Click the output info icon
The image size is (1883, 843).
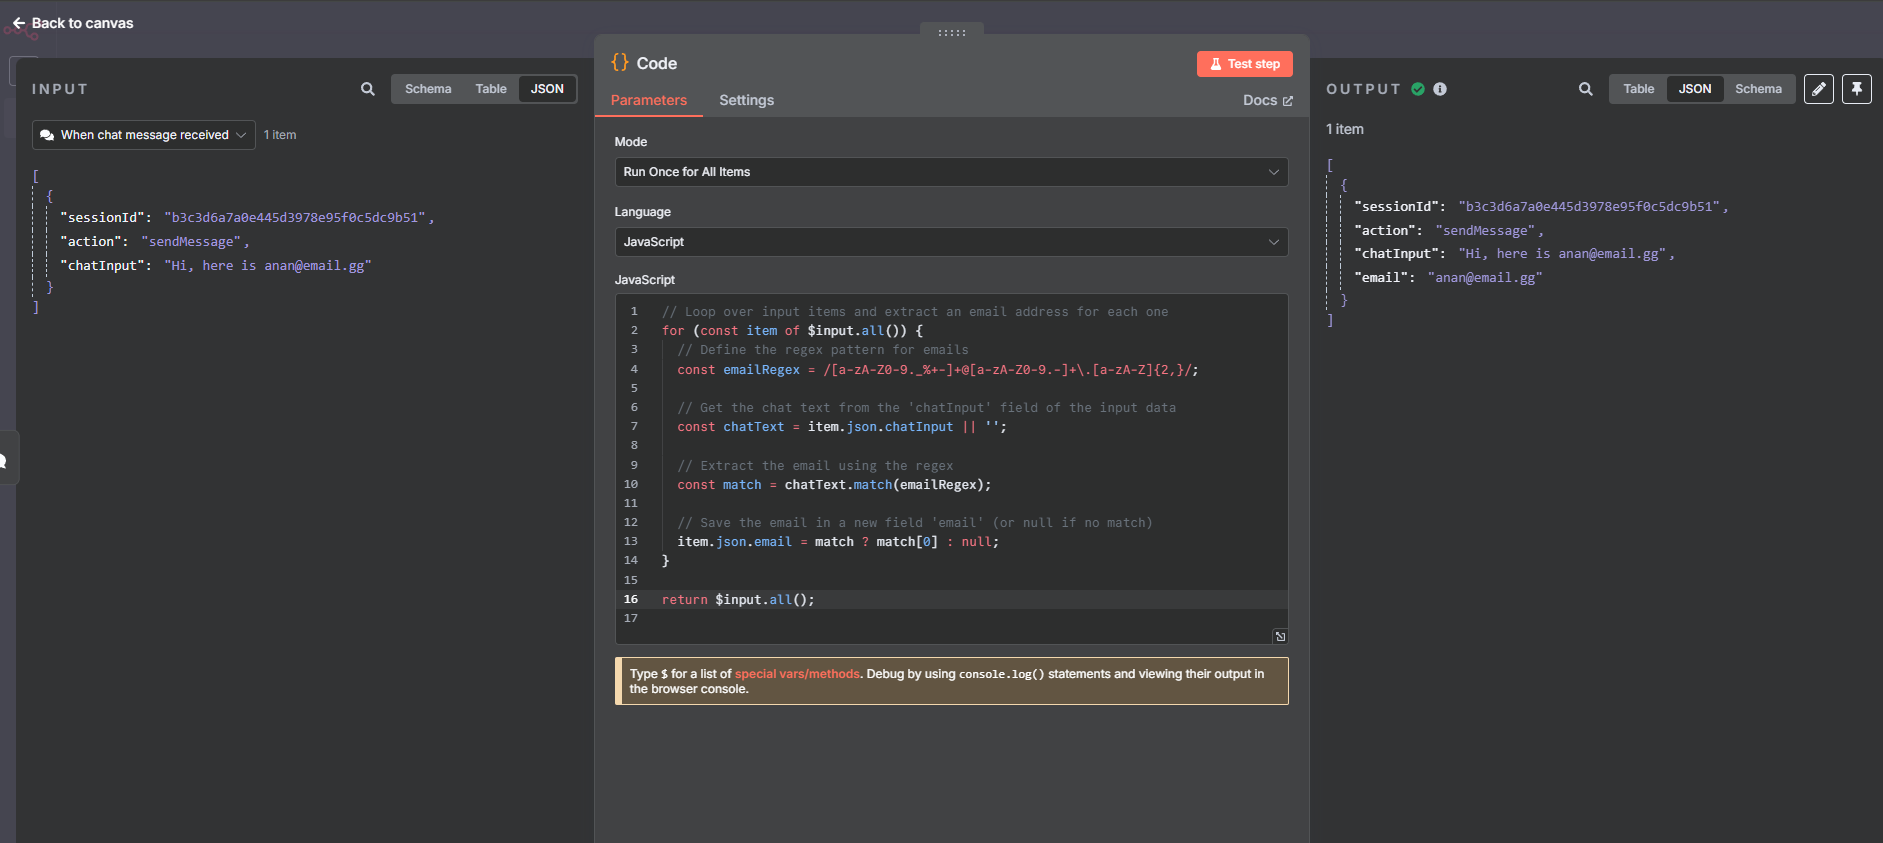pyautogui.click(x=1440, y=89)
